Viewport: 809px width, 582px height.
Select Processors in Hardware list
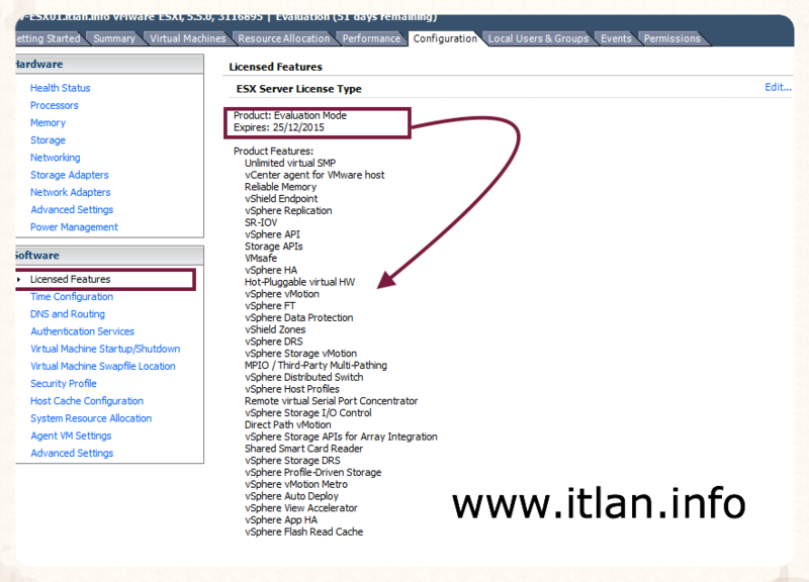(x=54, y=105)
